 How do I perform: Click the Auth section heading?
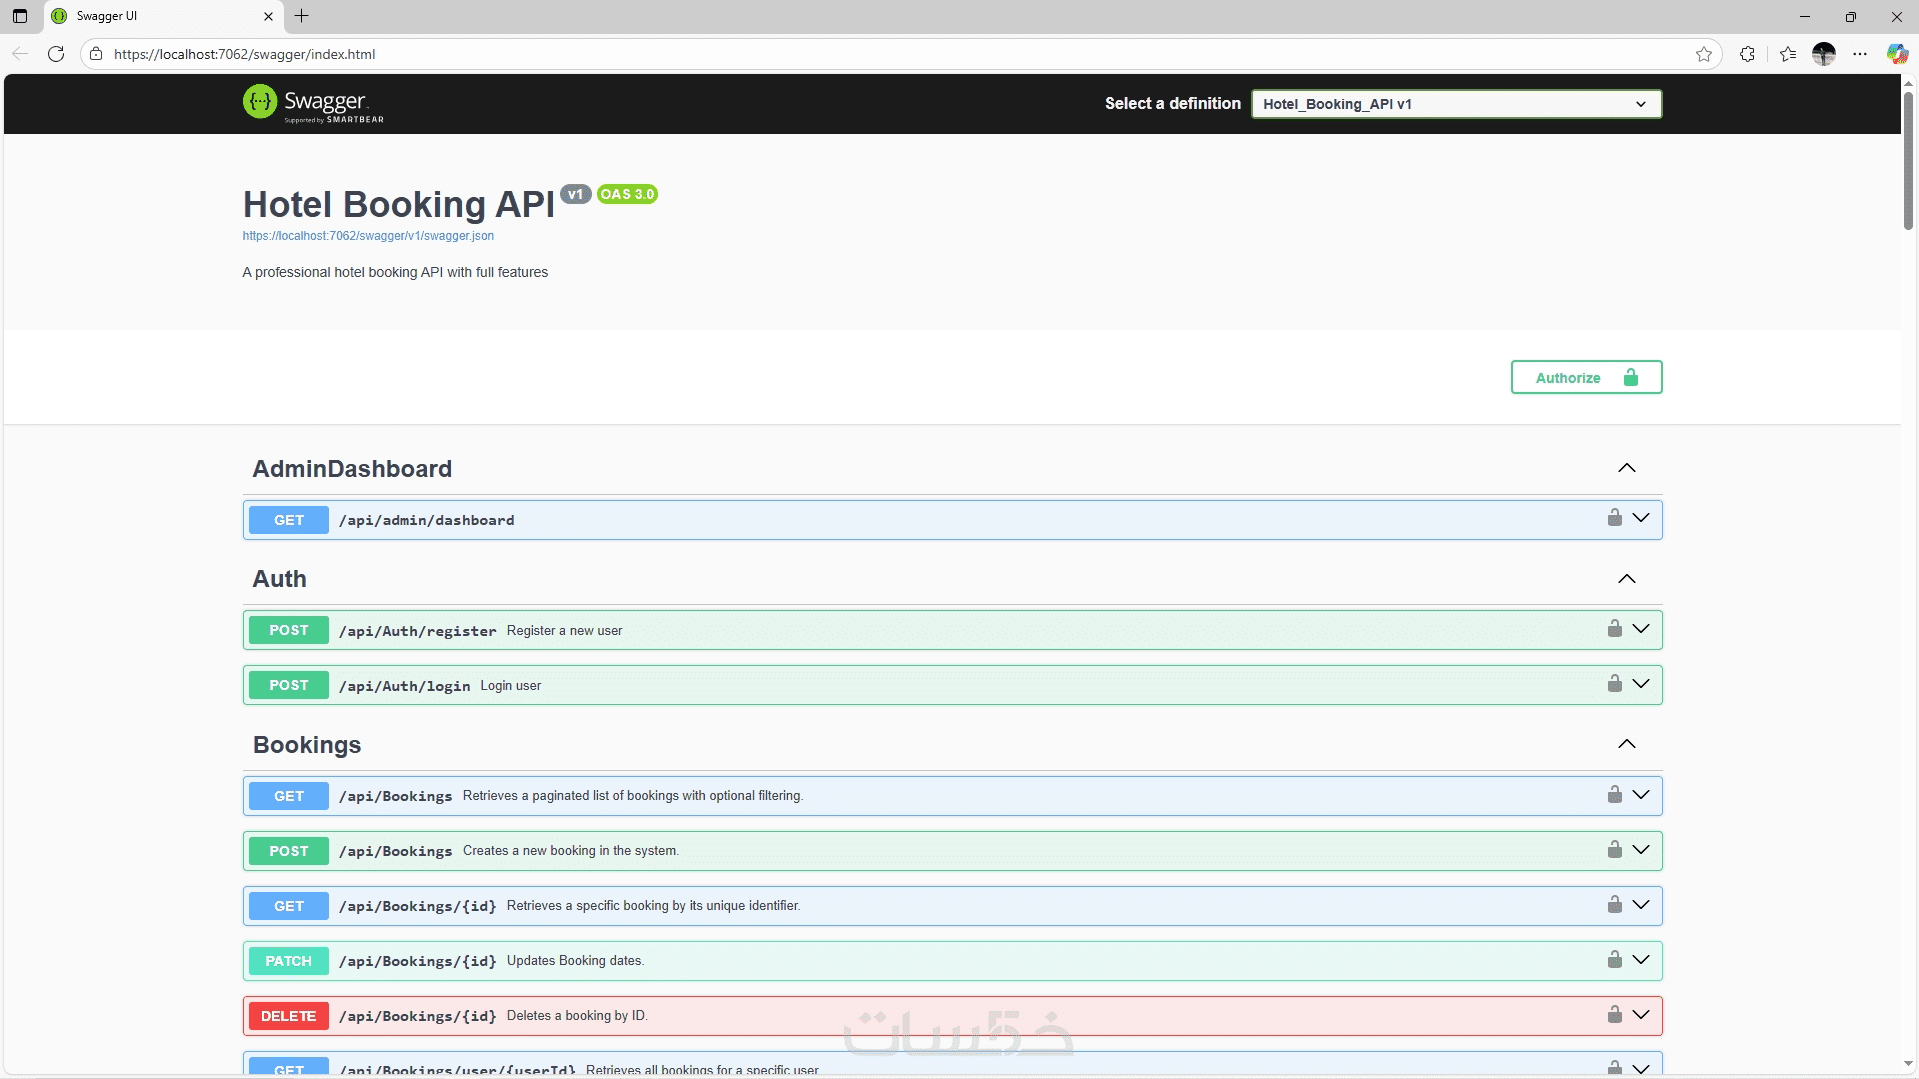click(x=279, y=579)
